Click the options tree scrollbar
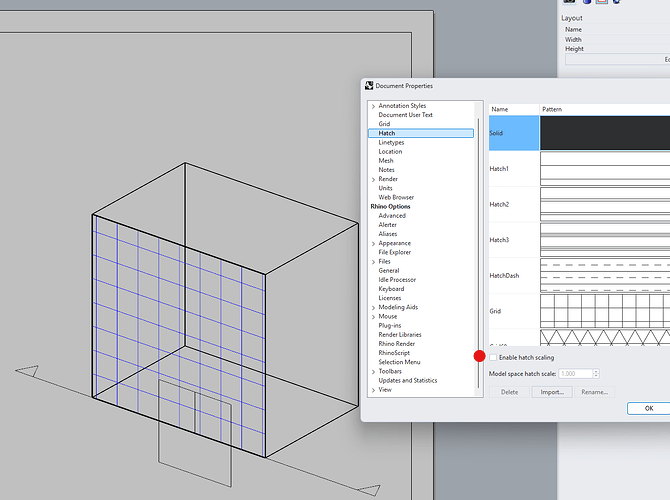The height and width of the screenshot is (500, 670). pos(478,252)
